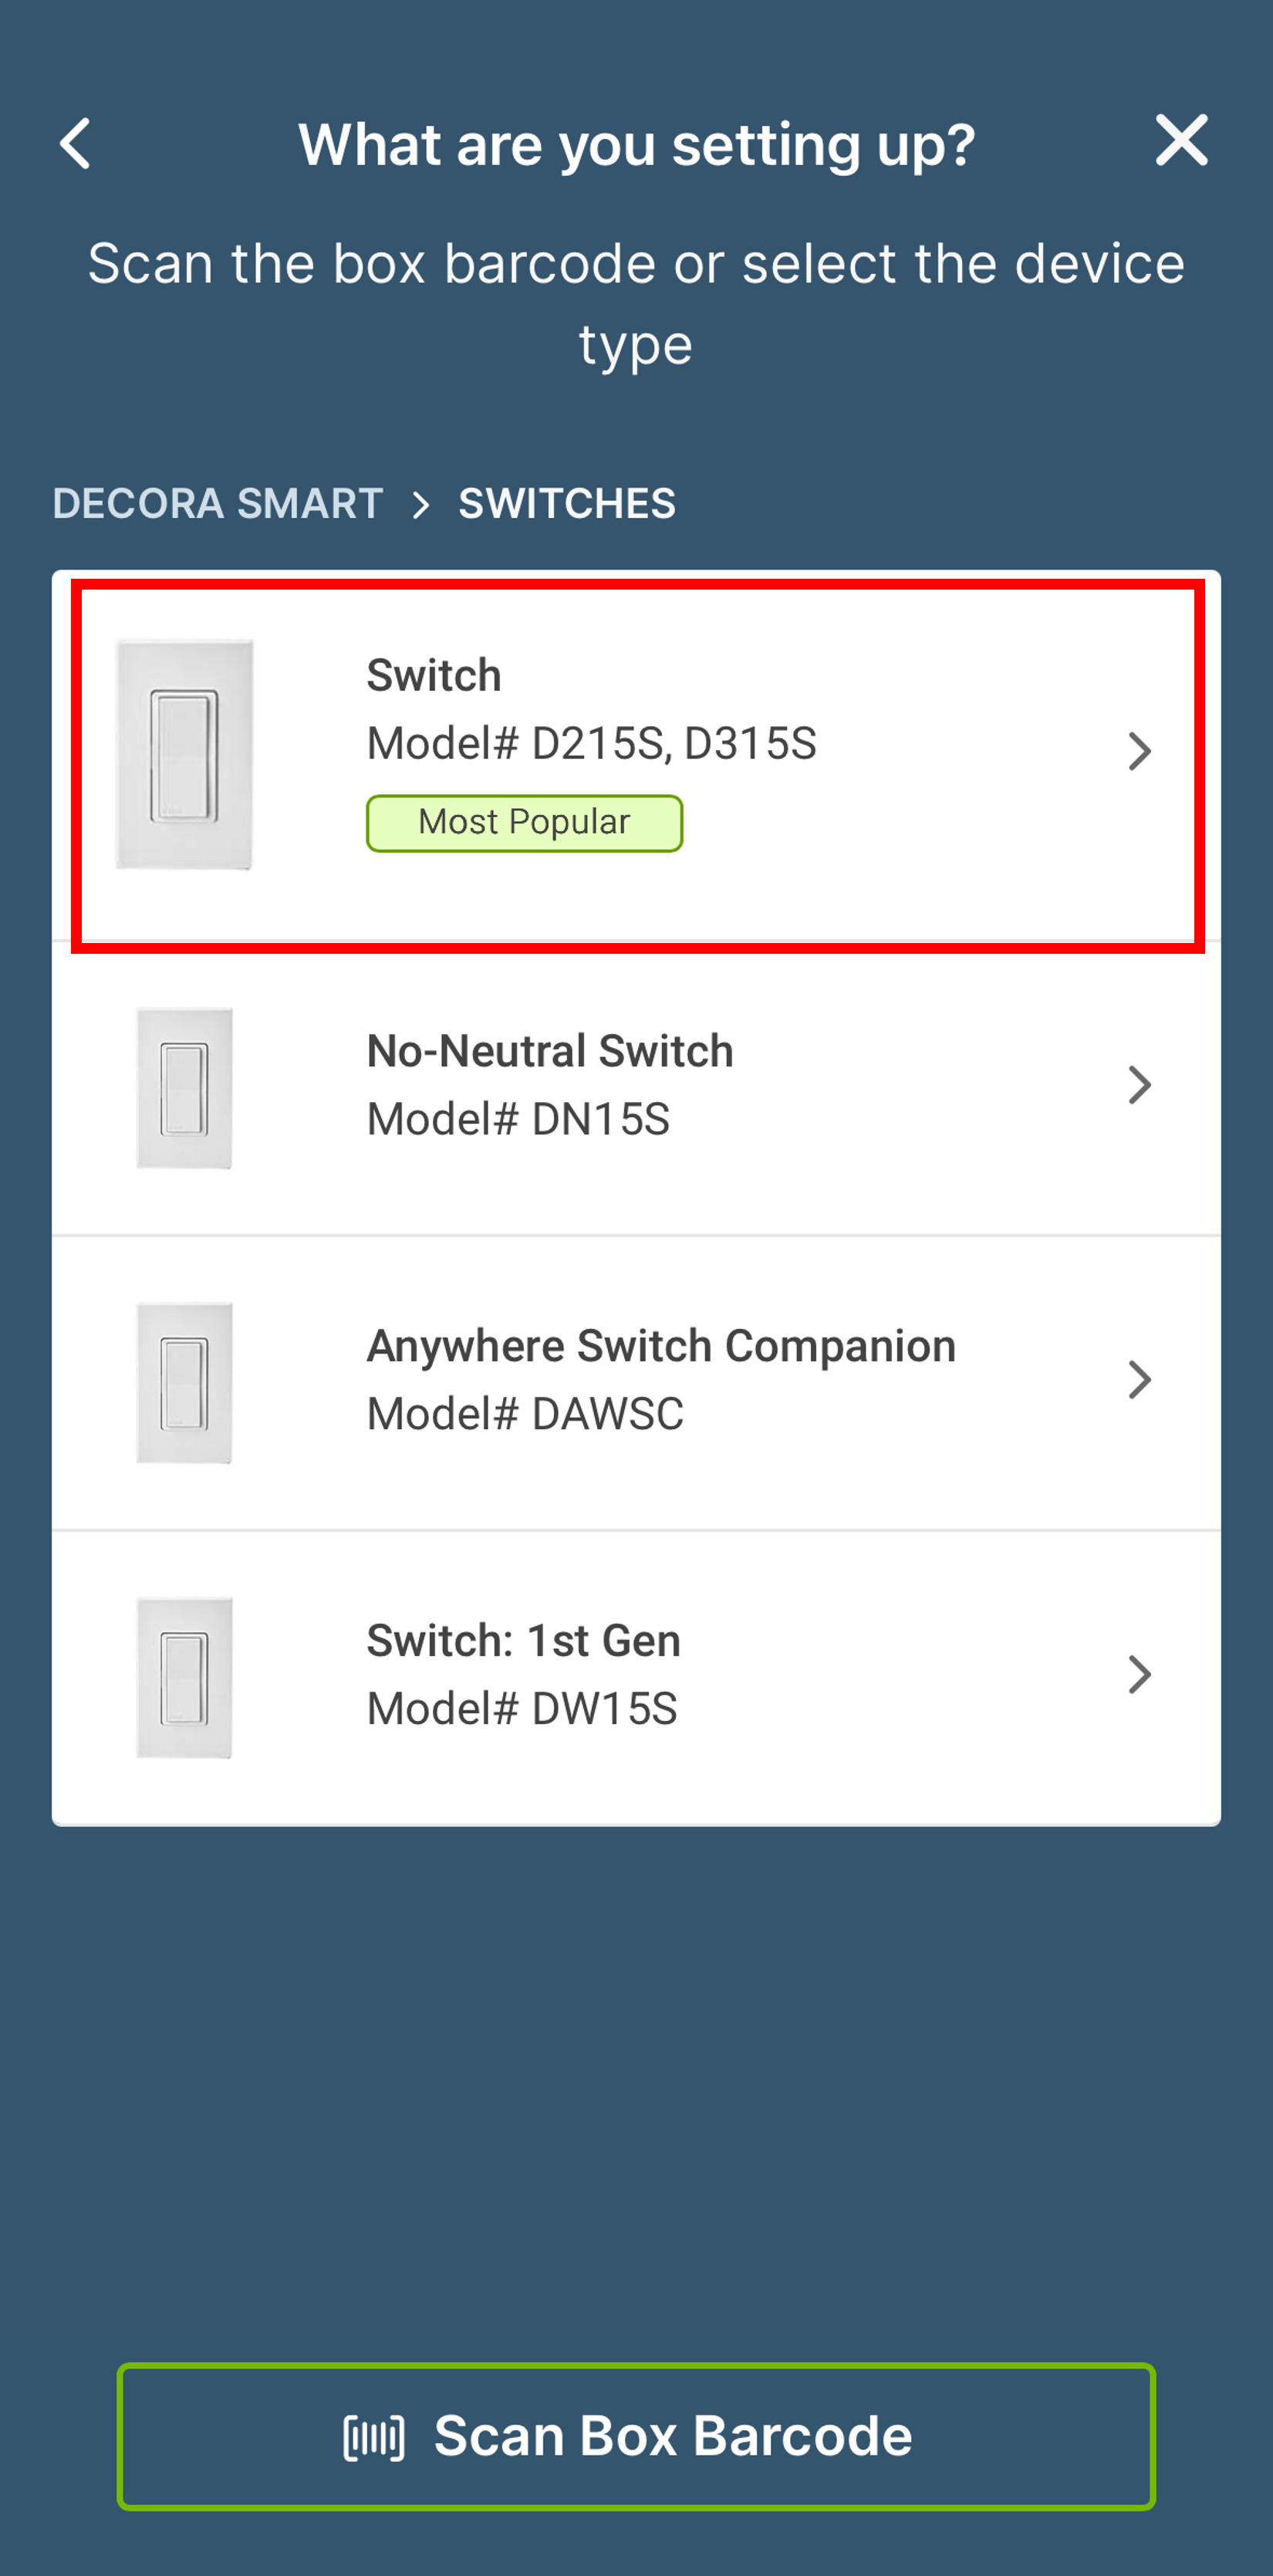Choose Model# DN15S text
The height and width of the screenshot is (2576, 1273).
(518, 1119)
